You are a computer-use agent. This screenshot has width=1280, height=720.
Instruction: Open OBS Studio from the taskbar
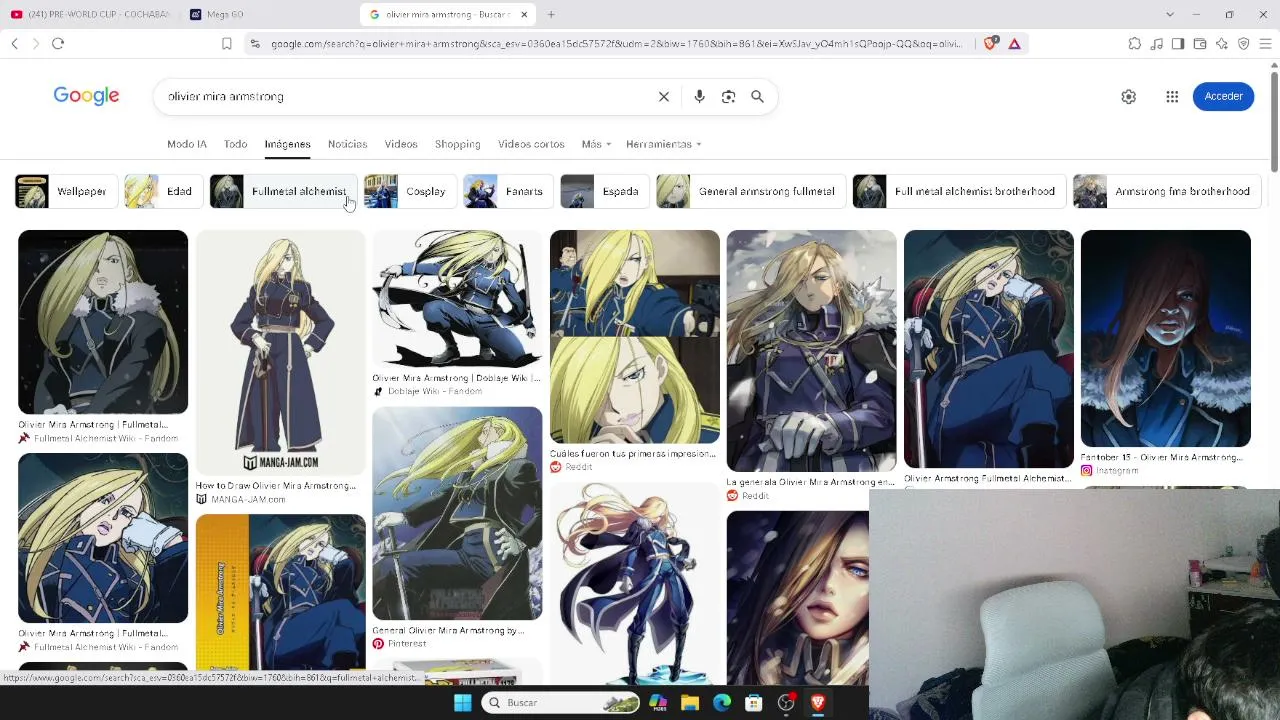click(x=786, y=703)
